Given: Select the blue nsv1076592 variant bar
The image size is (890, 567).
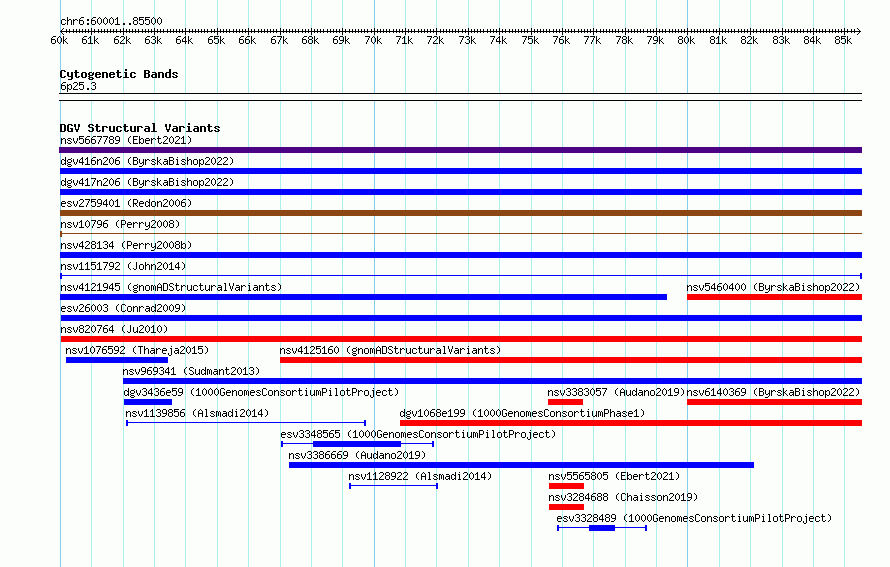Looking at the screenshot, I should [x=117, y=360].
